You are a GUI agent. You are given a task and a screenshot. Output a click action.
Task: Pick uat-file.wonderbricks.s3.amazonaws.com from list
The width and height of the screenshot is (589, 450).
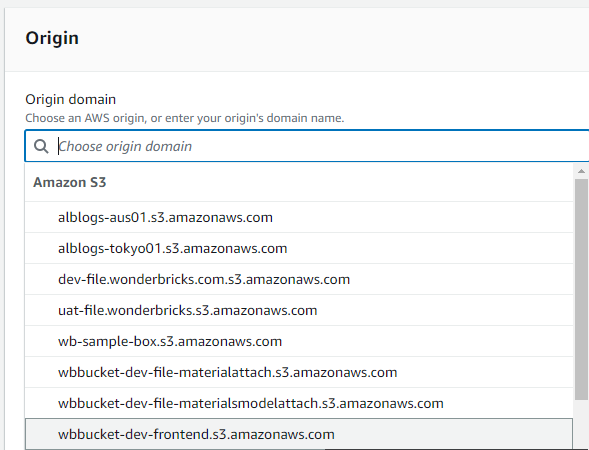pos(299,310)
